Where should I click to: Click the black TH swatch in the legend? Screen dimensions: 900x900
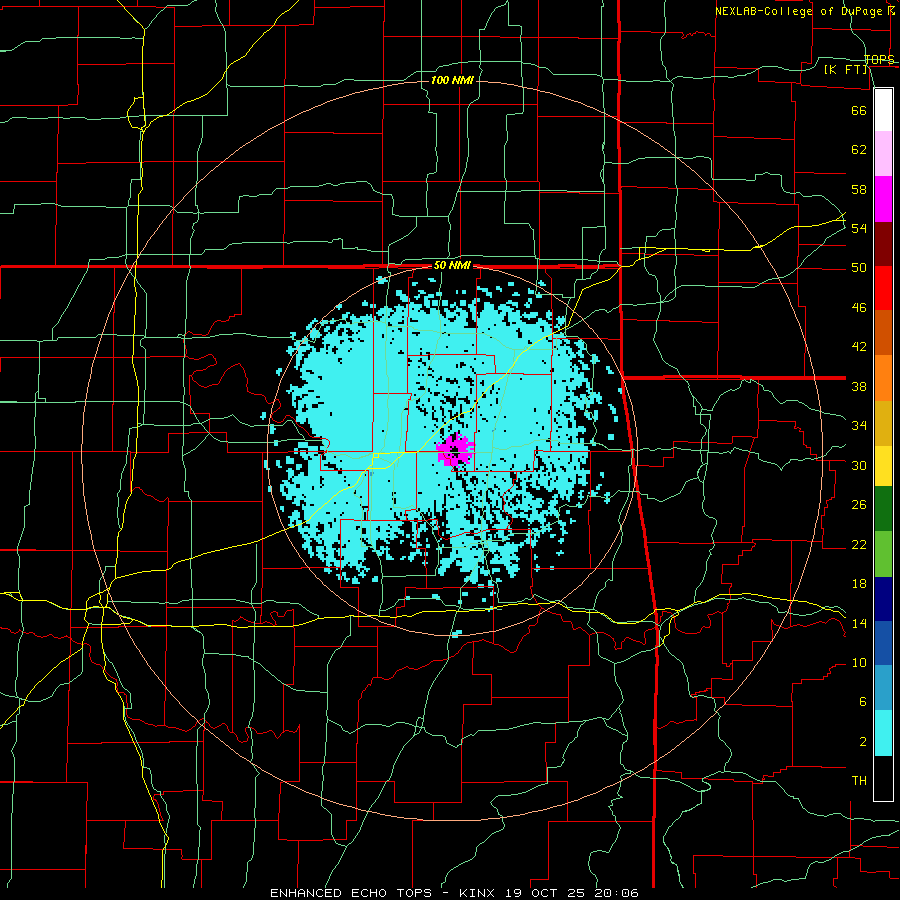pyautogui.click(x=883, y=778)
